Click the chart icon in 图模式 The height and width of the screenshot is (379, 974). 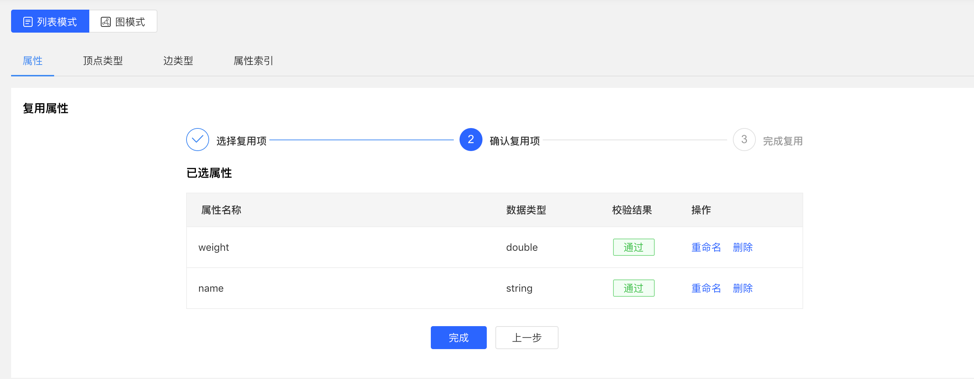tap(106, 22)
